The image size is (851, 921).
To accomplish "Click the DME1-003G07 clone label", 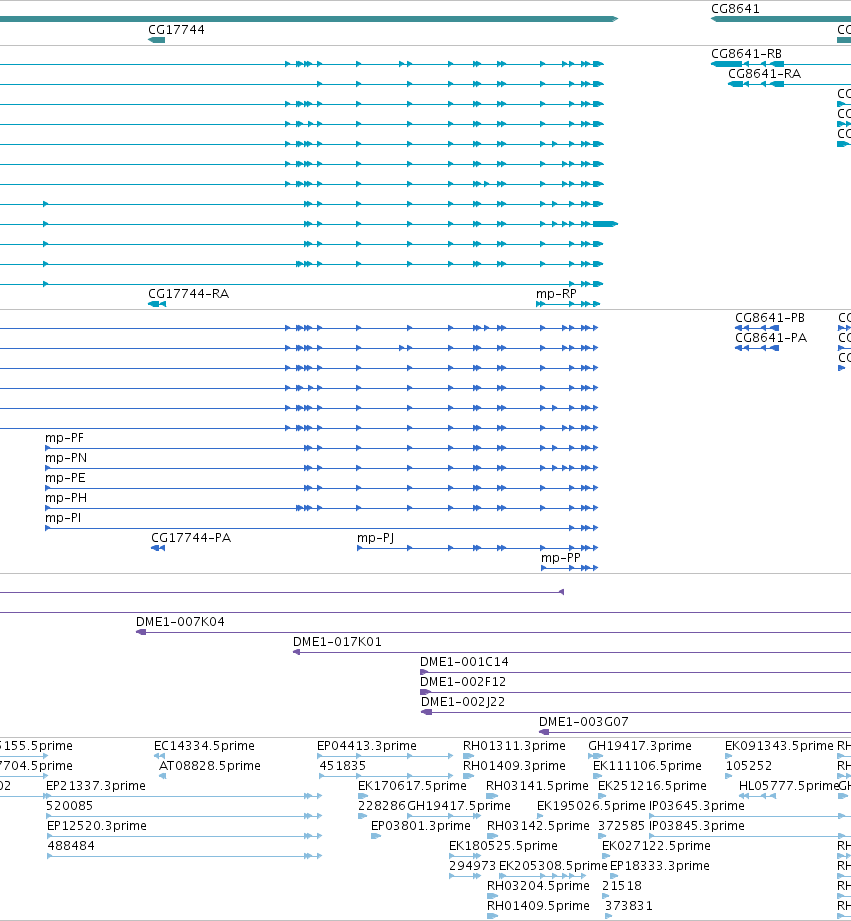I will click(x=584, y=721).
